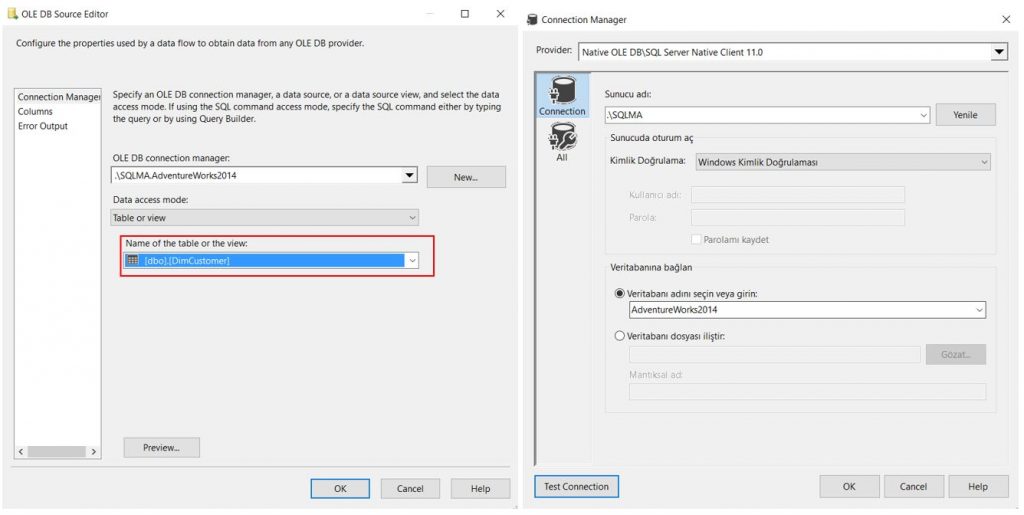Image resolution: width=1024 pixels, height=515 pixels.
Task: Select Connection Manager page in Source Editor
Action: click(x=59, y=97)
